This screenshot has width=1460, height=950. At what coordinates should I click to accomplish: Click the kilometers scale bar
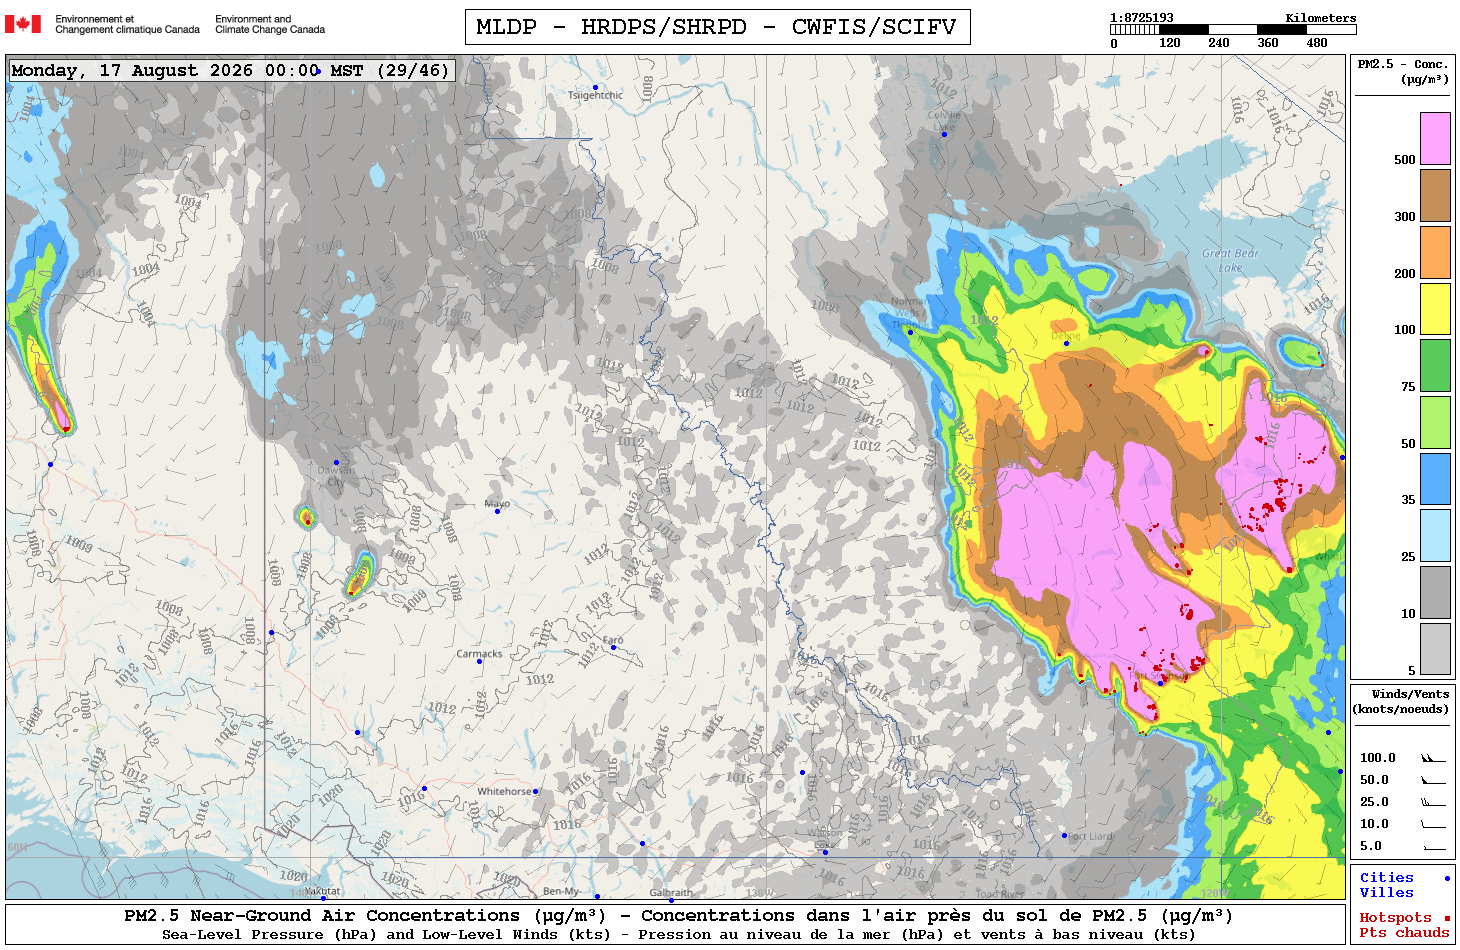click(x=1233, y=30)
